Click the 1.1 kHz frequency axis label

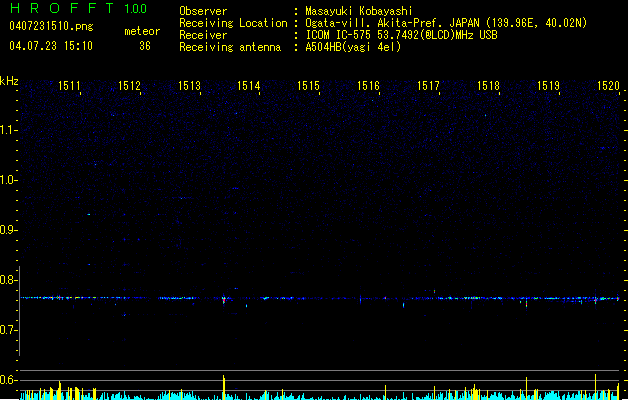click(8, 130)
